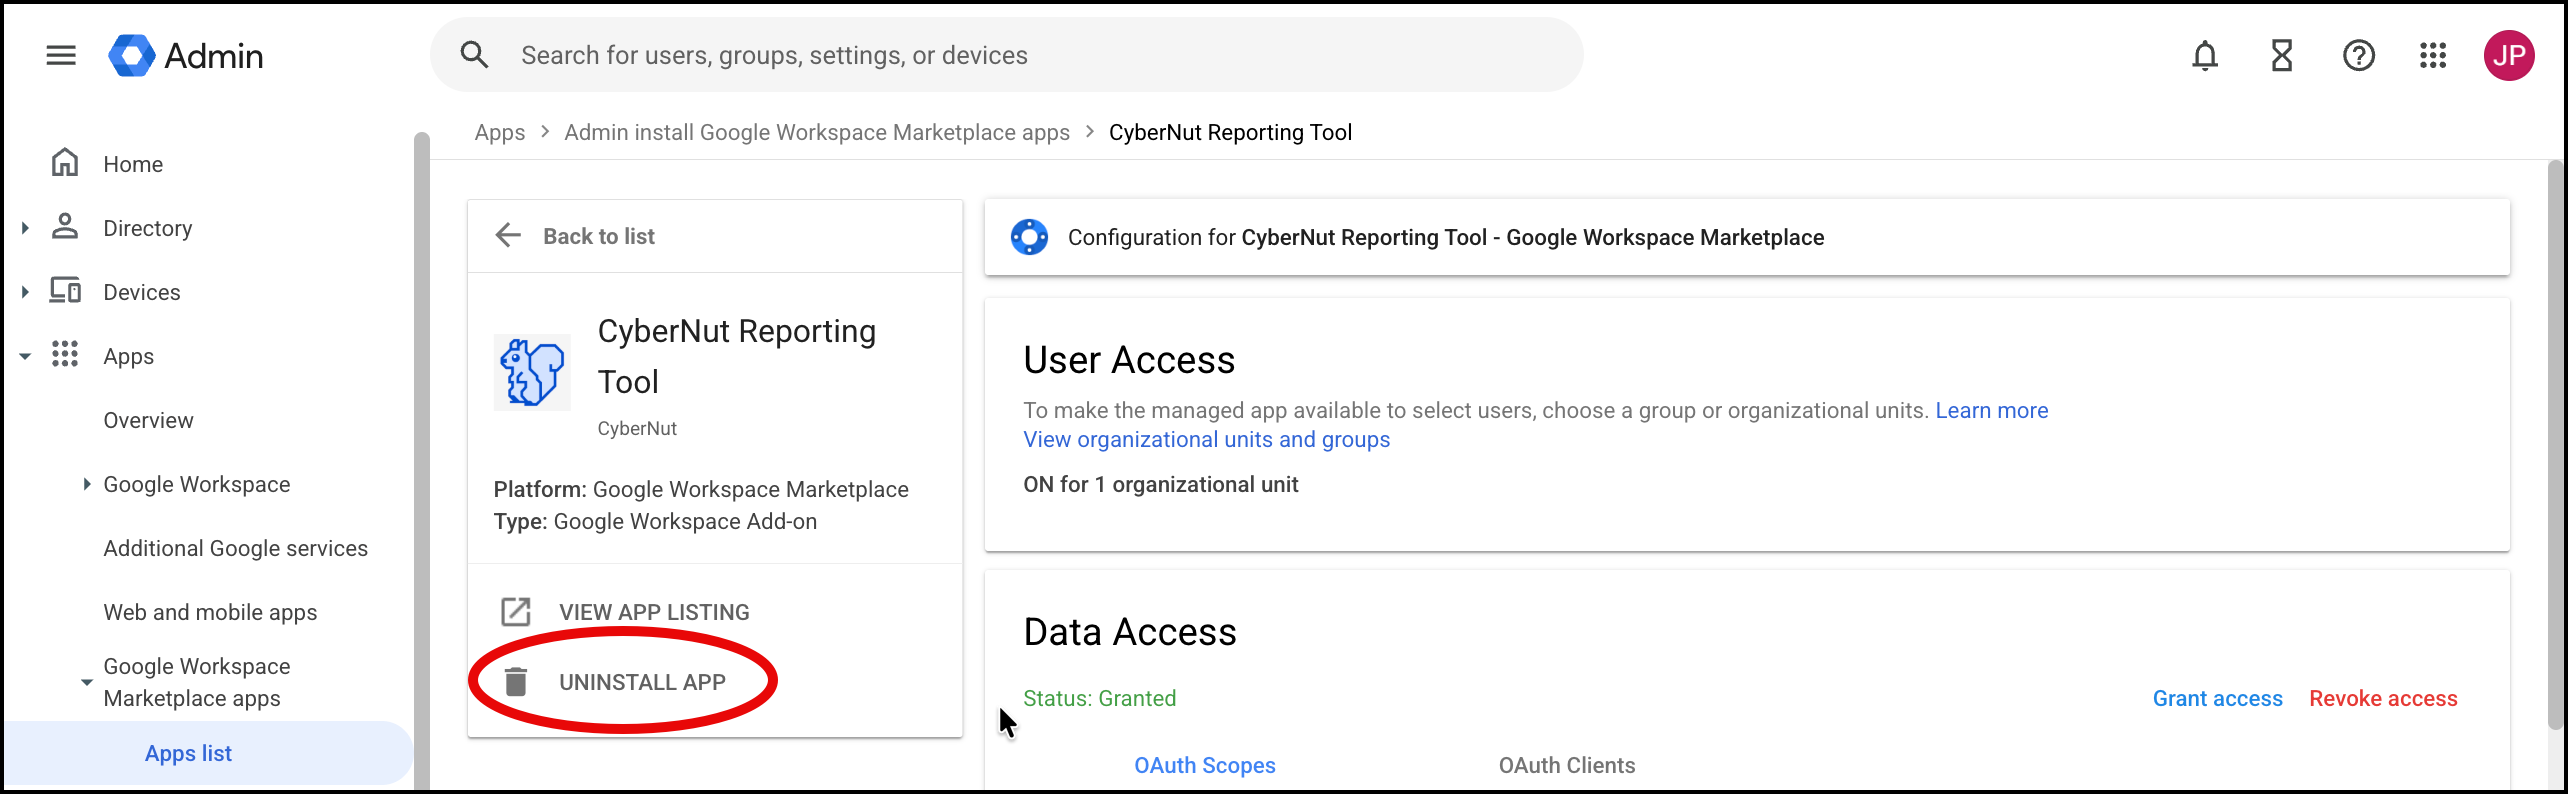Click the blue configuration icon in header
This screenshot has width=2568, height=794.
point(1029,237)
